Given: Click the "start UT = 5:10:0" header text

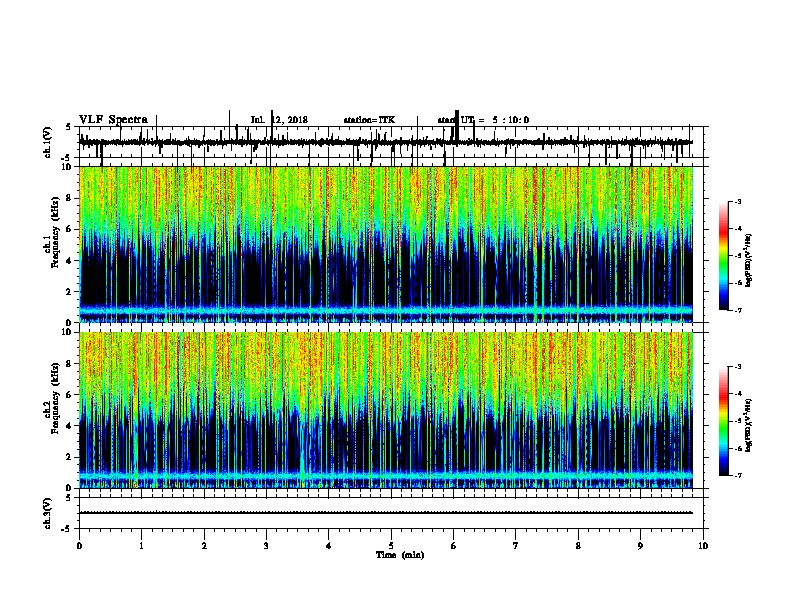Looking at the screenshot, I should pos(483,120).
